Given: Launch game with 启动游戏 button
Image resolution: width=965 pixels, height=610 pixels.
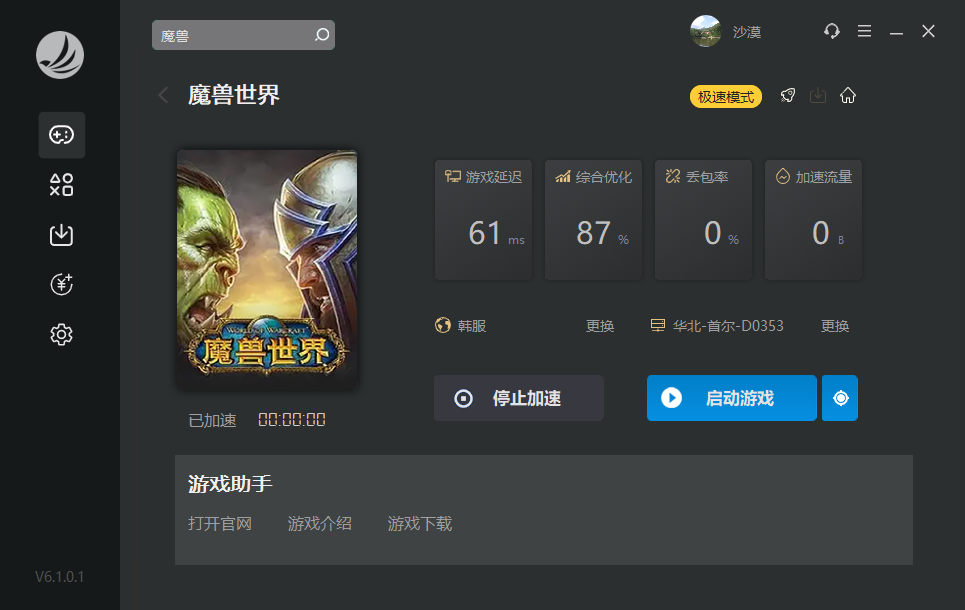Looking at the screenshot, I should tap(732, 398).
